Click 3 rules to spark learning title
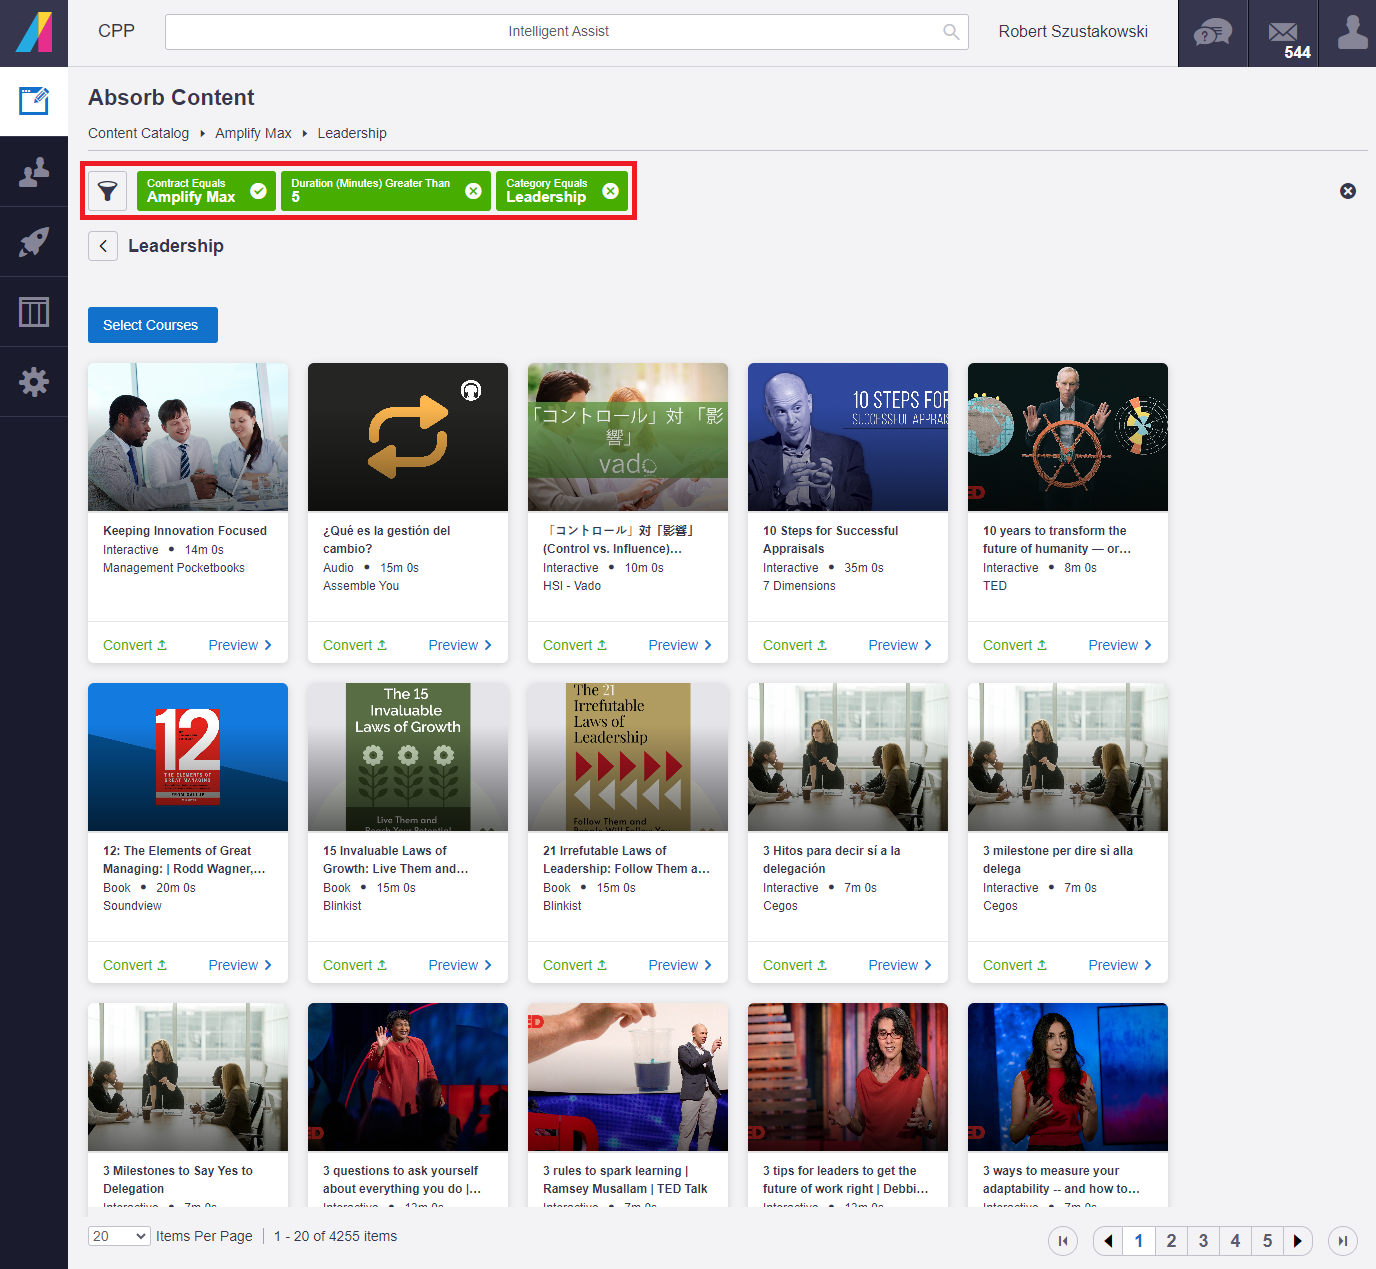The width and height of the screenshot is (1376, 1269). tap(625, 1180)
